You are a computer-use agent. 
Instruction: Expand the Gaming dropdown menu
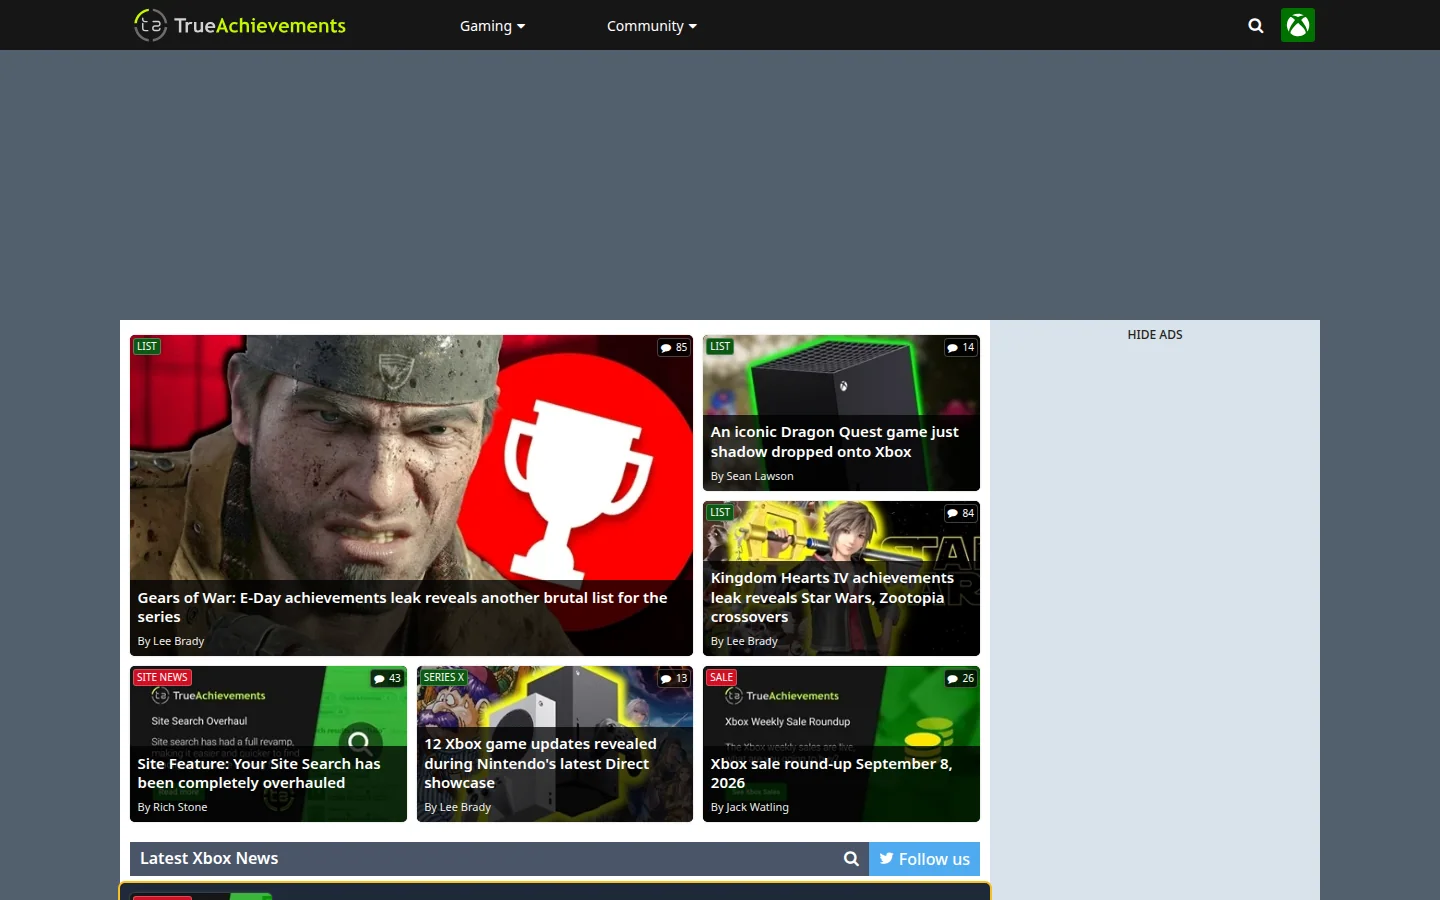pos(492,26)
